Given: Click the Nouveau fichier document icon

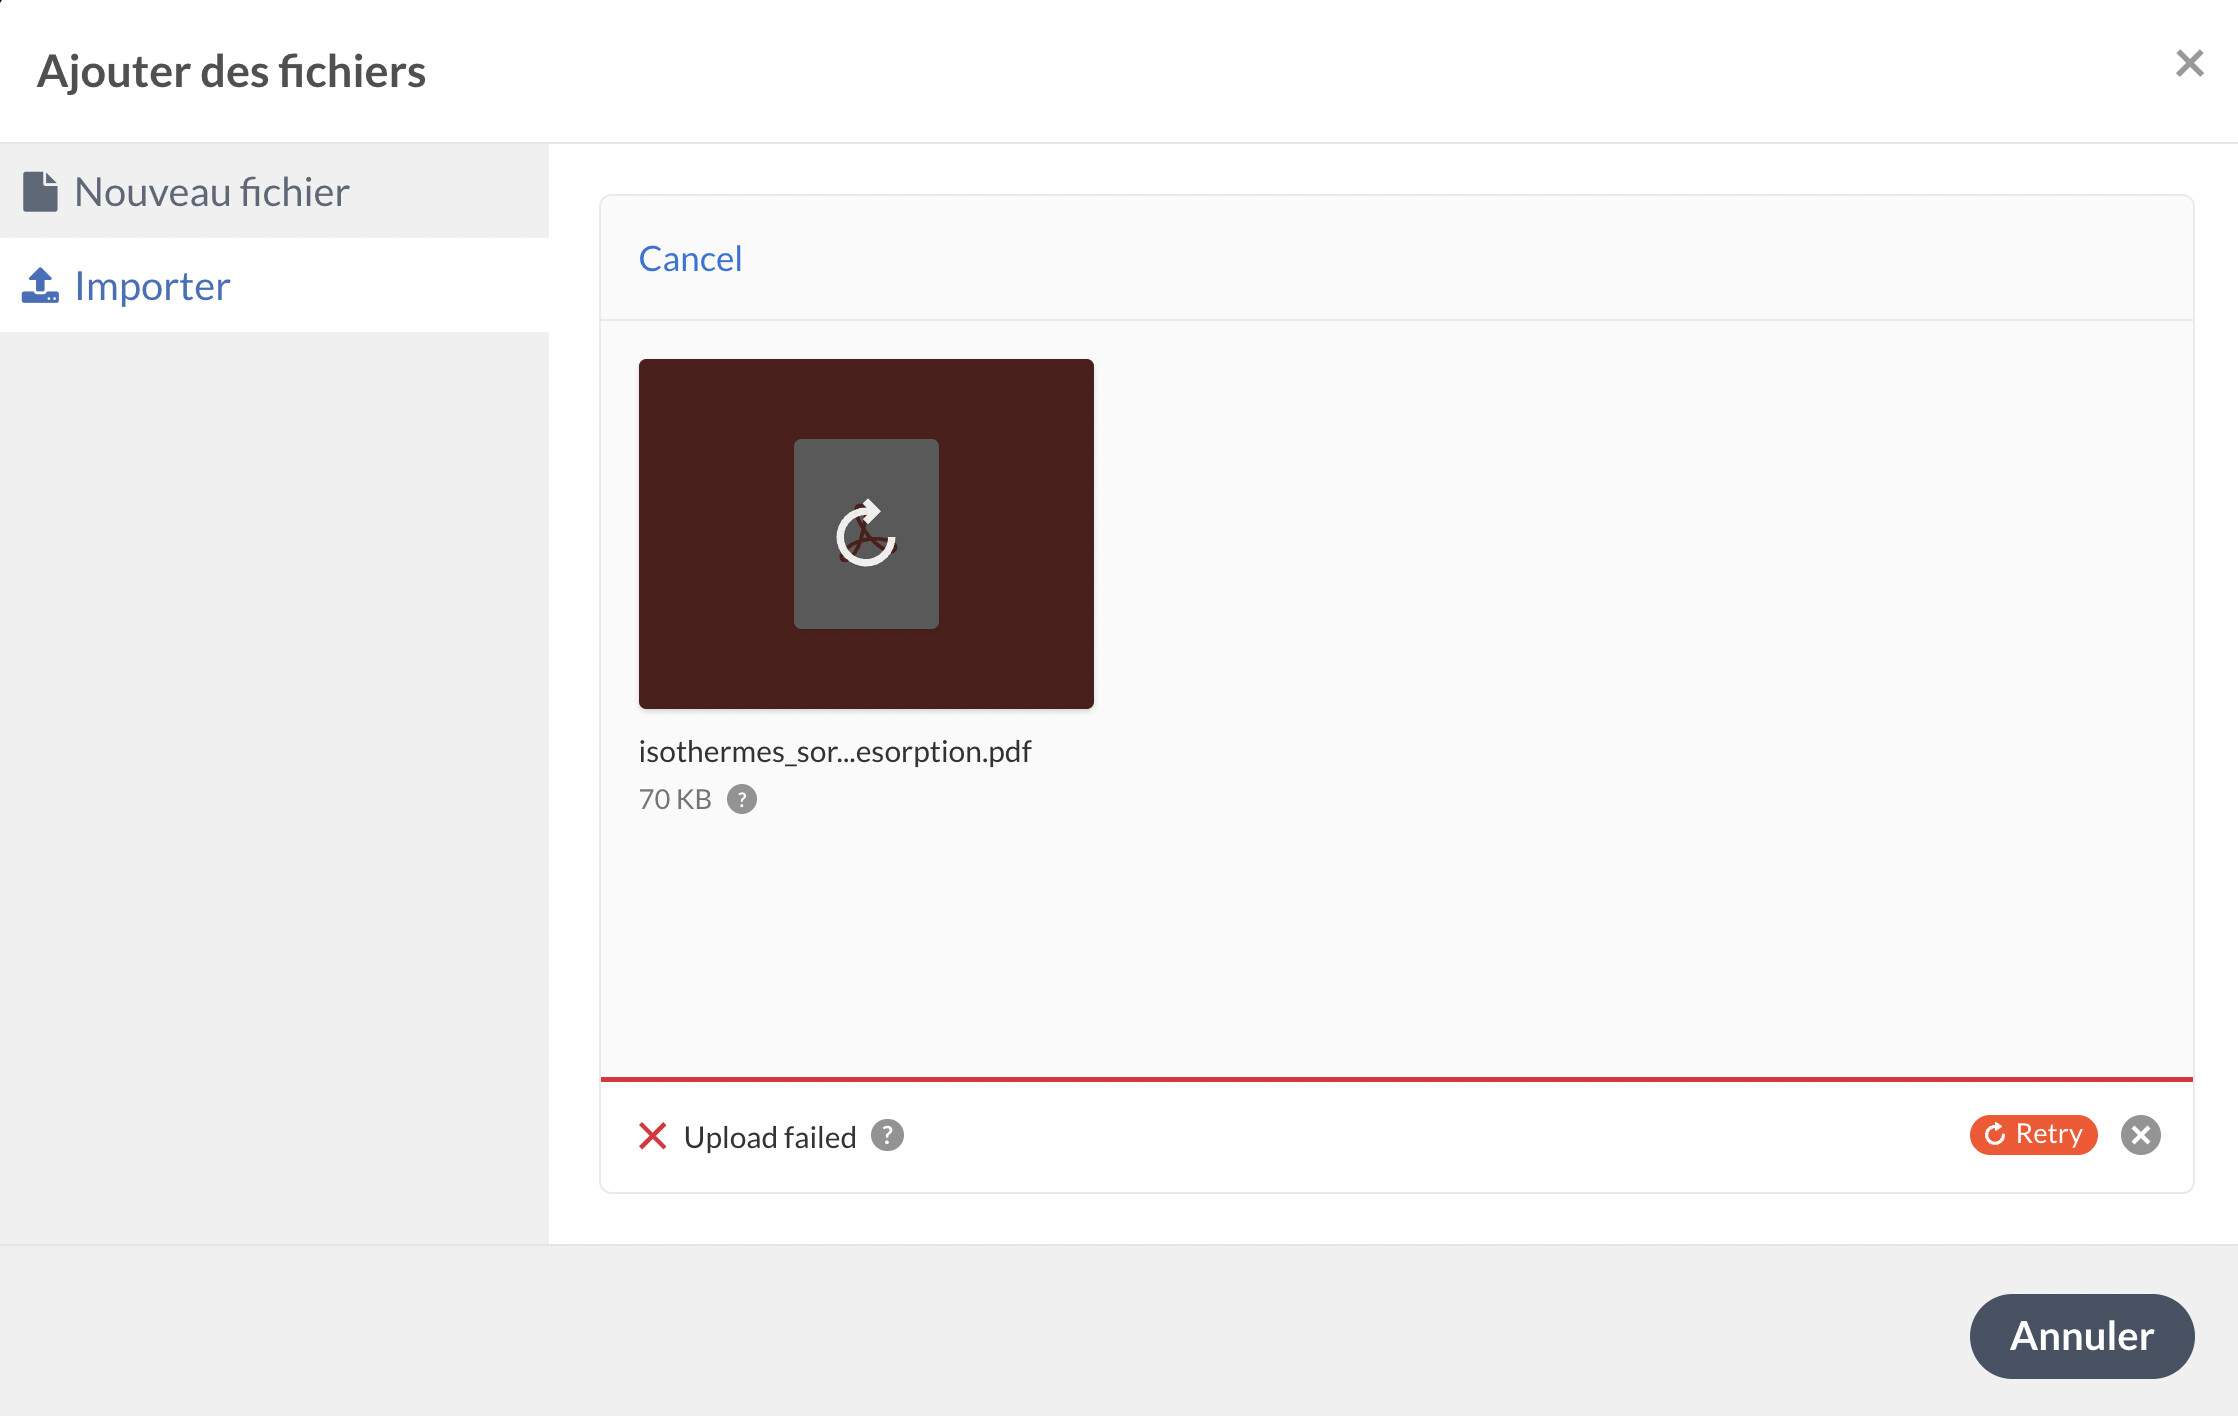Looking at the screenshot, I should click(41, 192).
